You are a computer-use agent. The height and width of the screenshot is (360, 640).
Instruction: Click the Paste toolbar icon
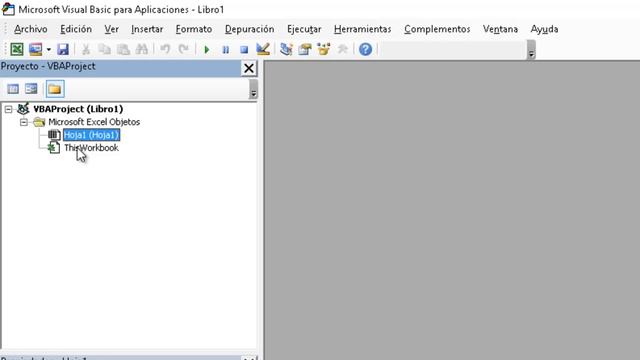tap(123, 49)
